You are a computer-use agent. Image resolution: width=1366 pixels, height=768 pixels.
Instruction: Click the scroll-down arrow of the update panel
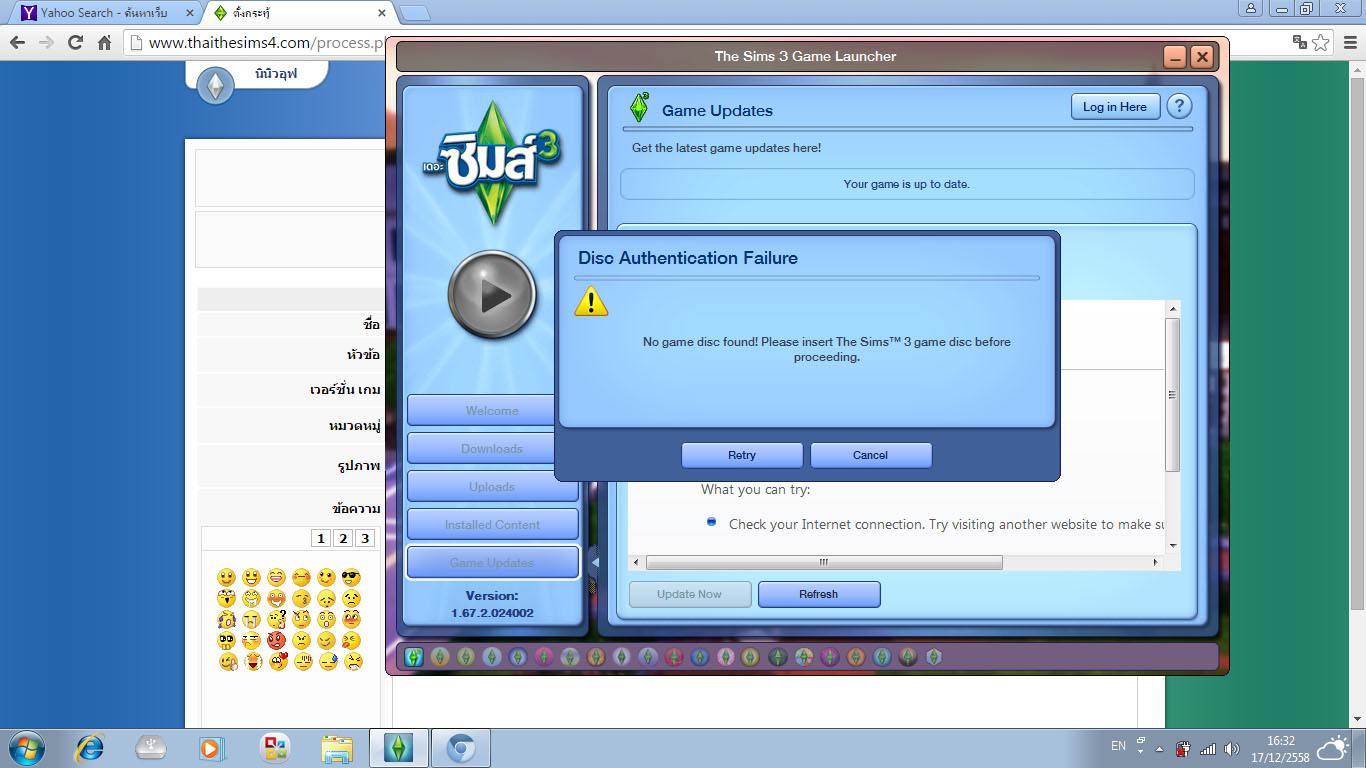click(1172, 546)
